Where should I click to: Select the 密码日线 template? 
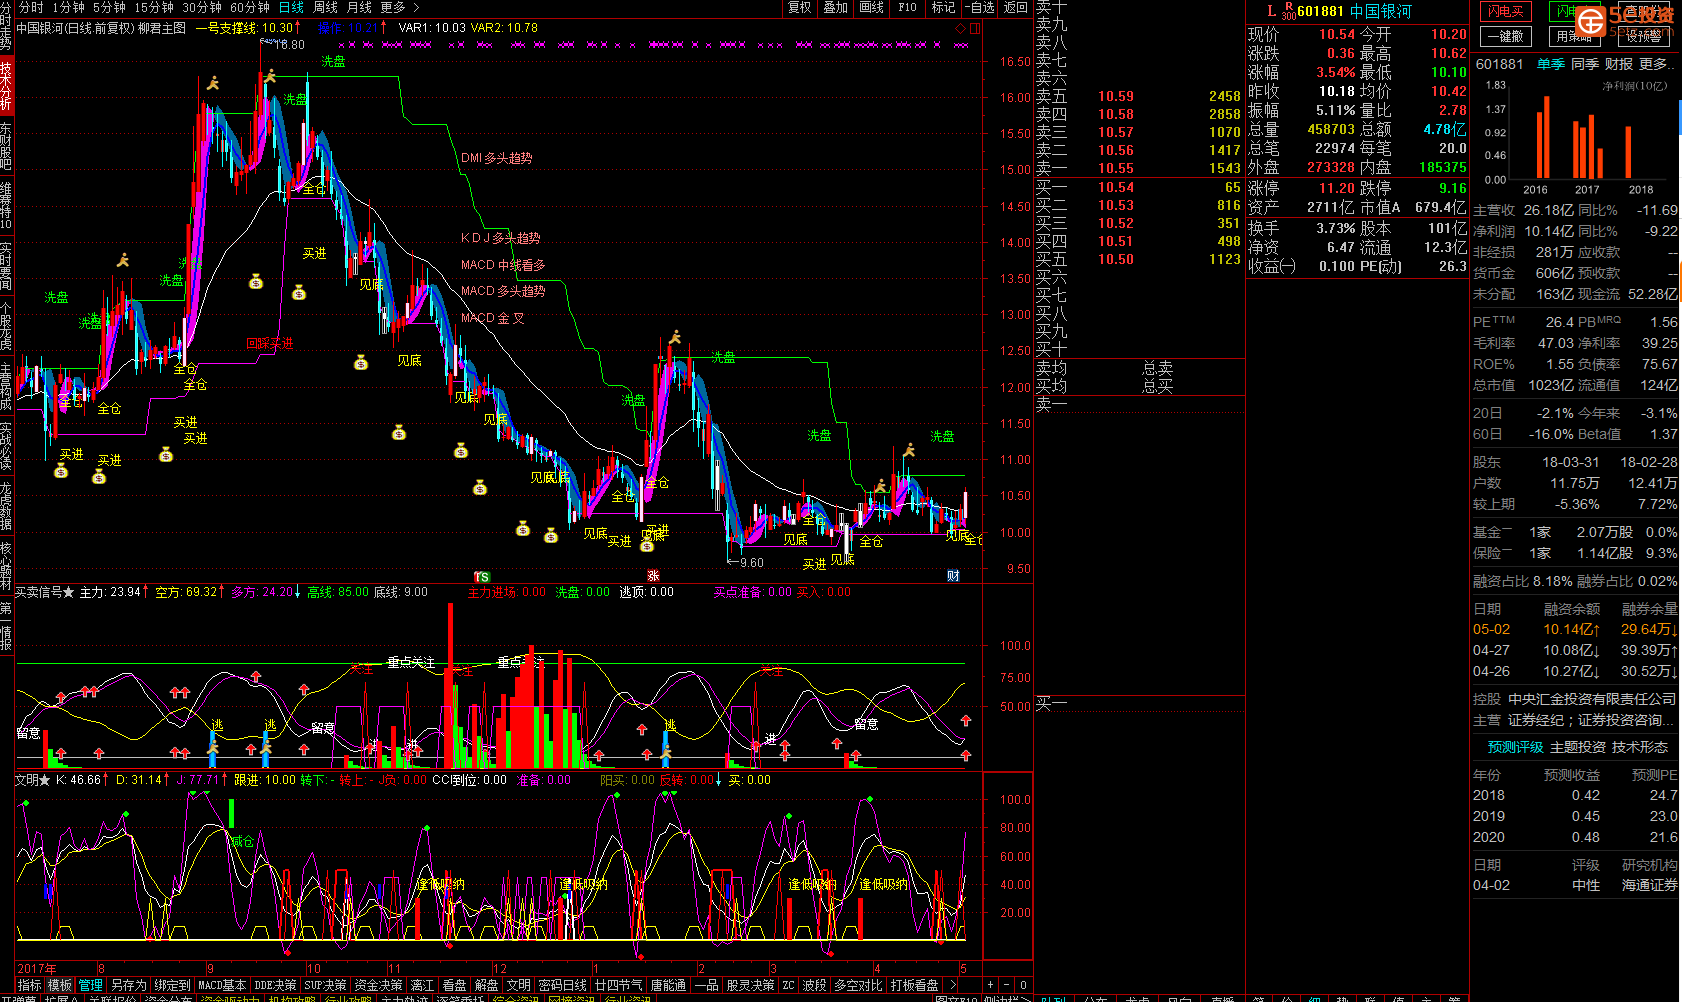[x=563, y=985]
